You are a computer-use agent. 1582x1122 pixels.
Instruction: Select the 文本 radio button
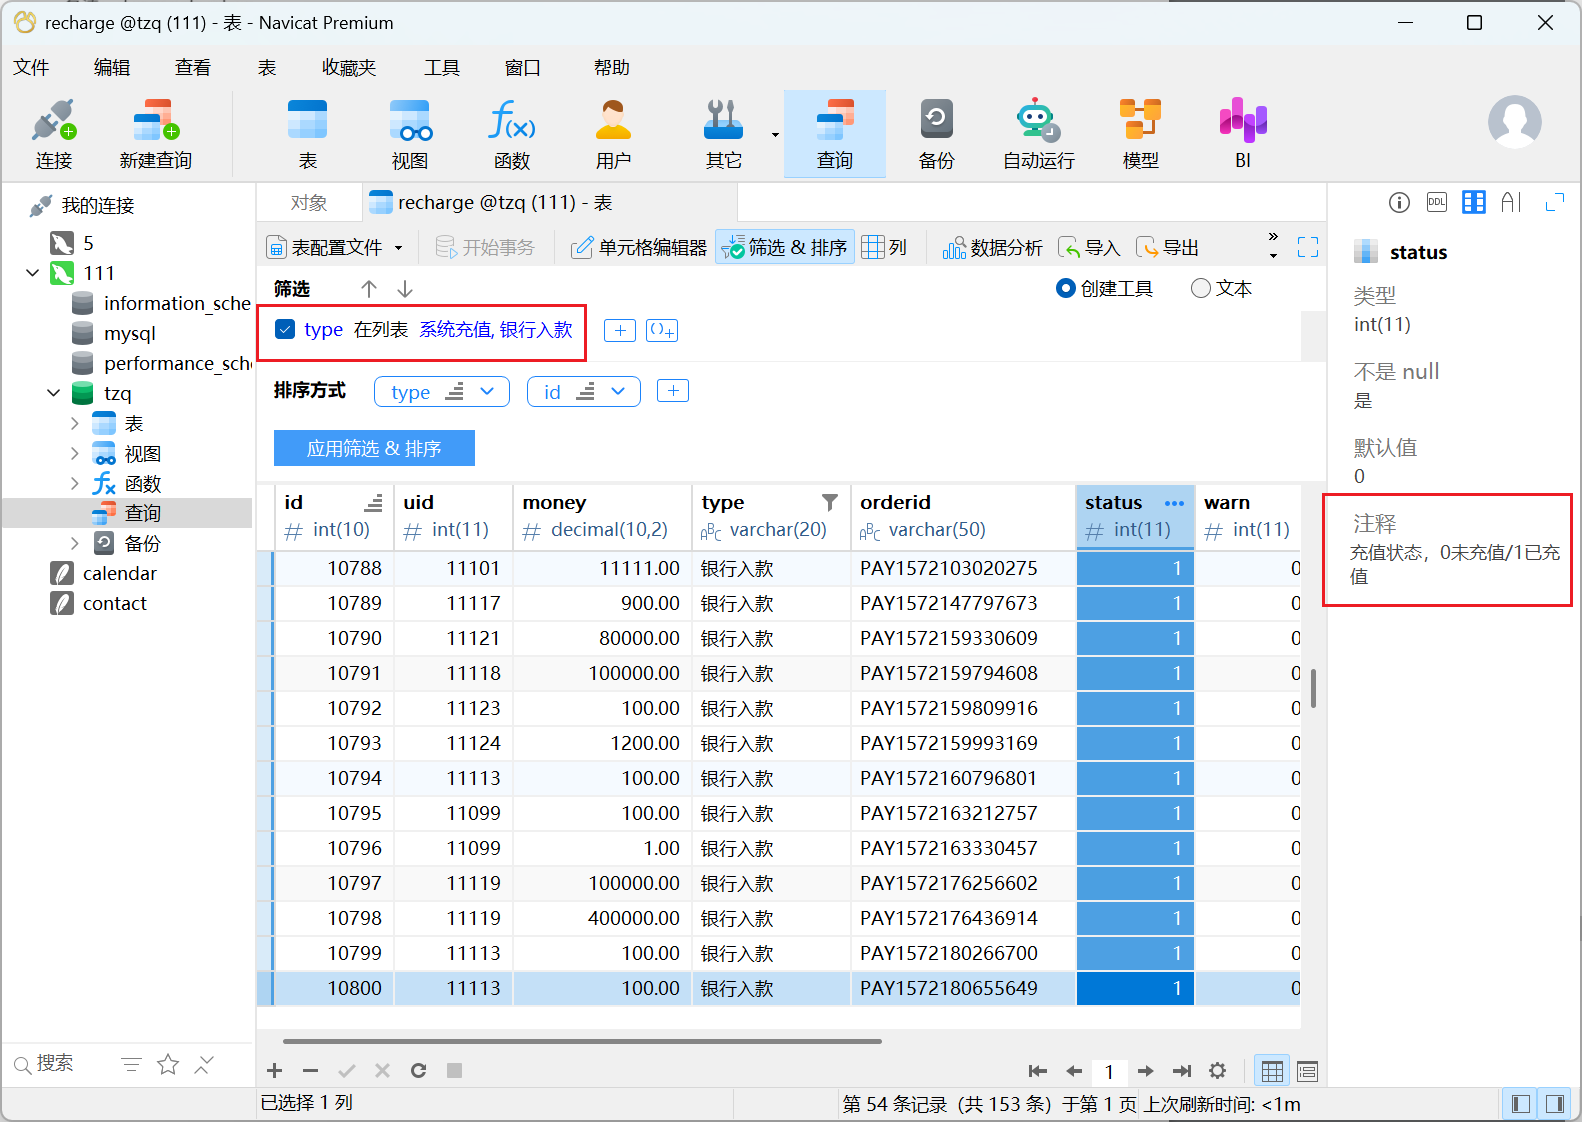(1201, 289)
